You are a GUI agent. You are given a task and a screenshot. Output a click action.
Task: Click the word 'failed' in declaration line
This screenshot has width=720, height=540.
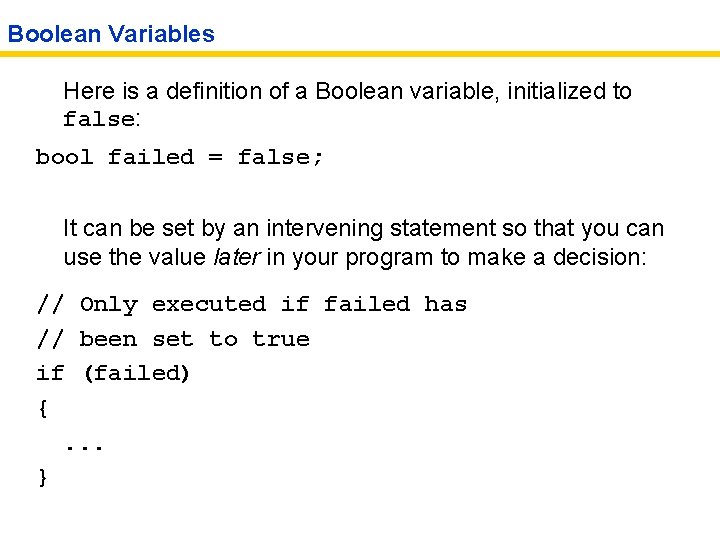pyautogui.click(x=151, y=157)
